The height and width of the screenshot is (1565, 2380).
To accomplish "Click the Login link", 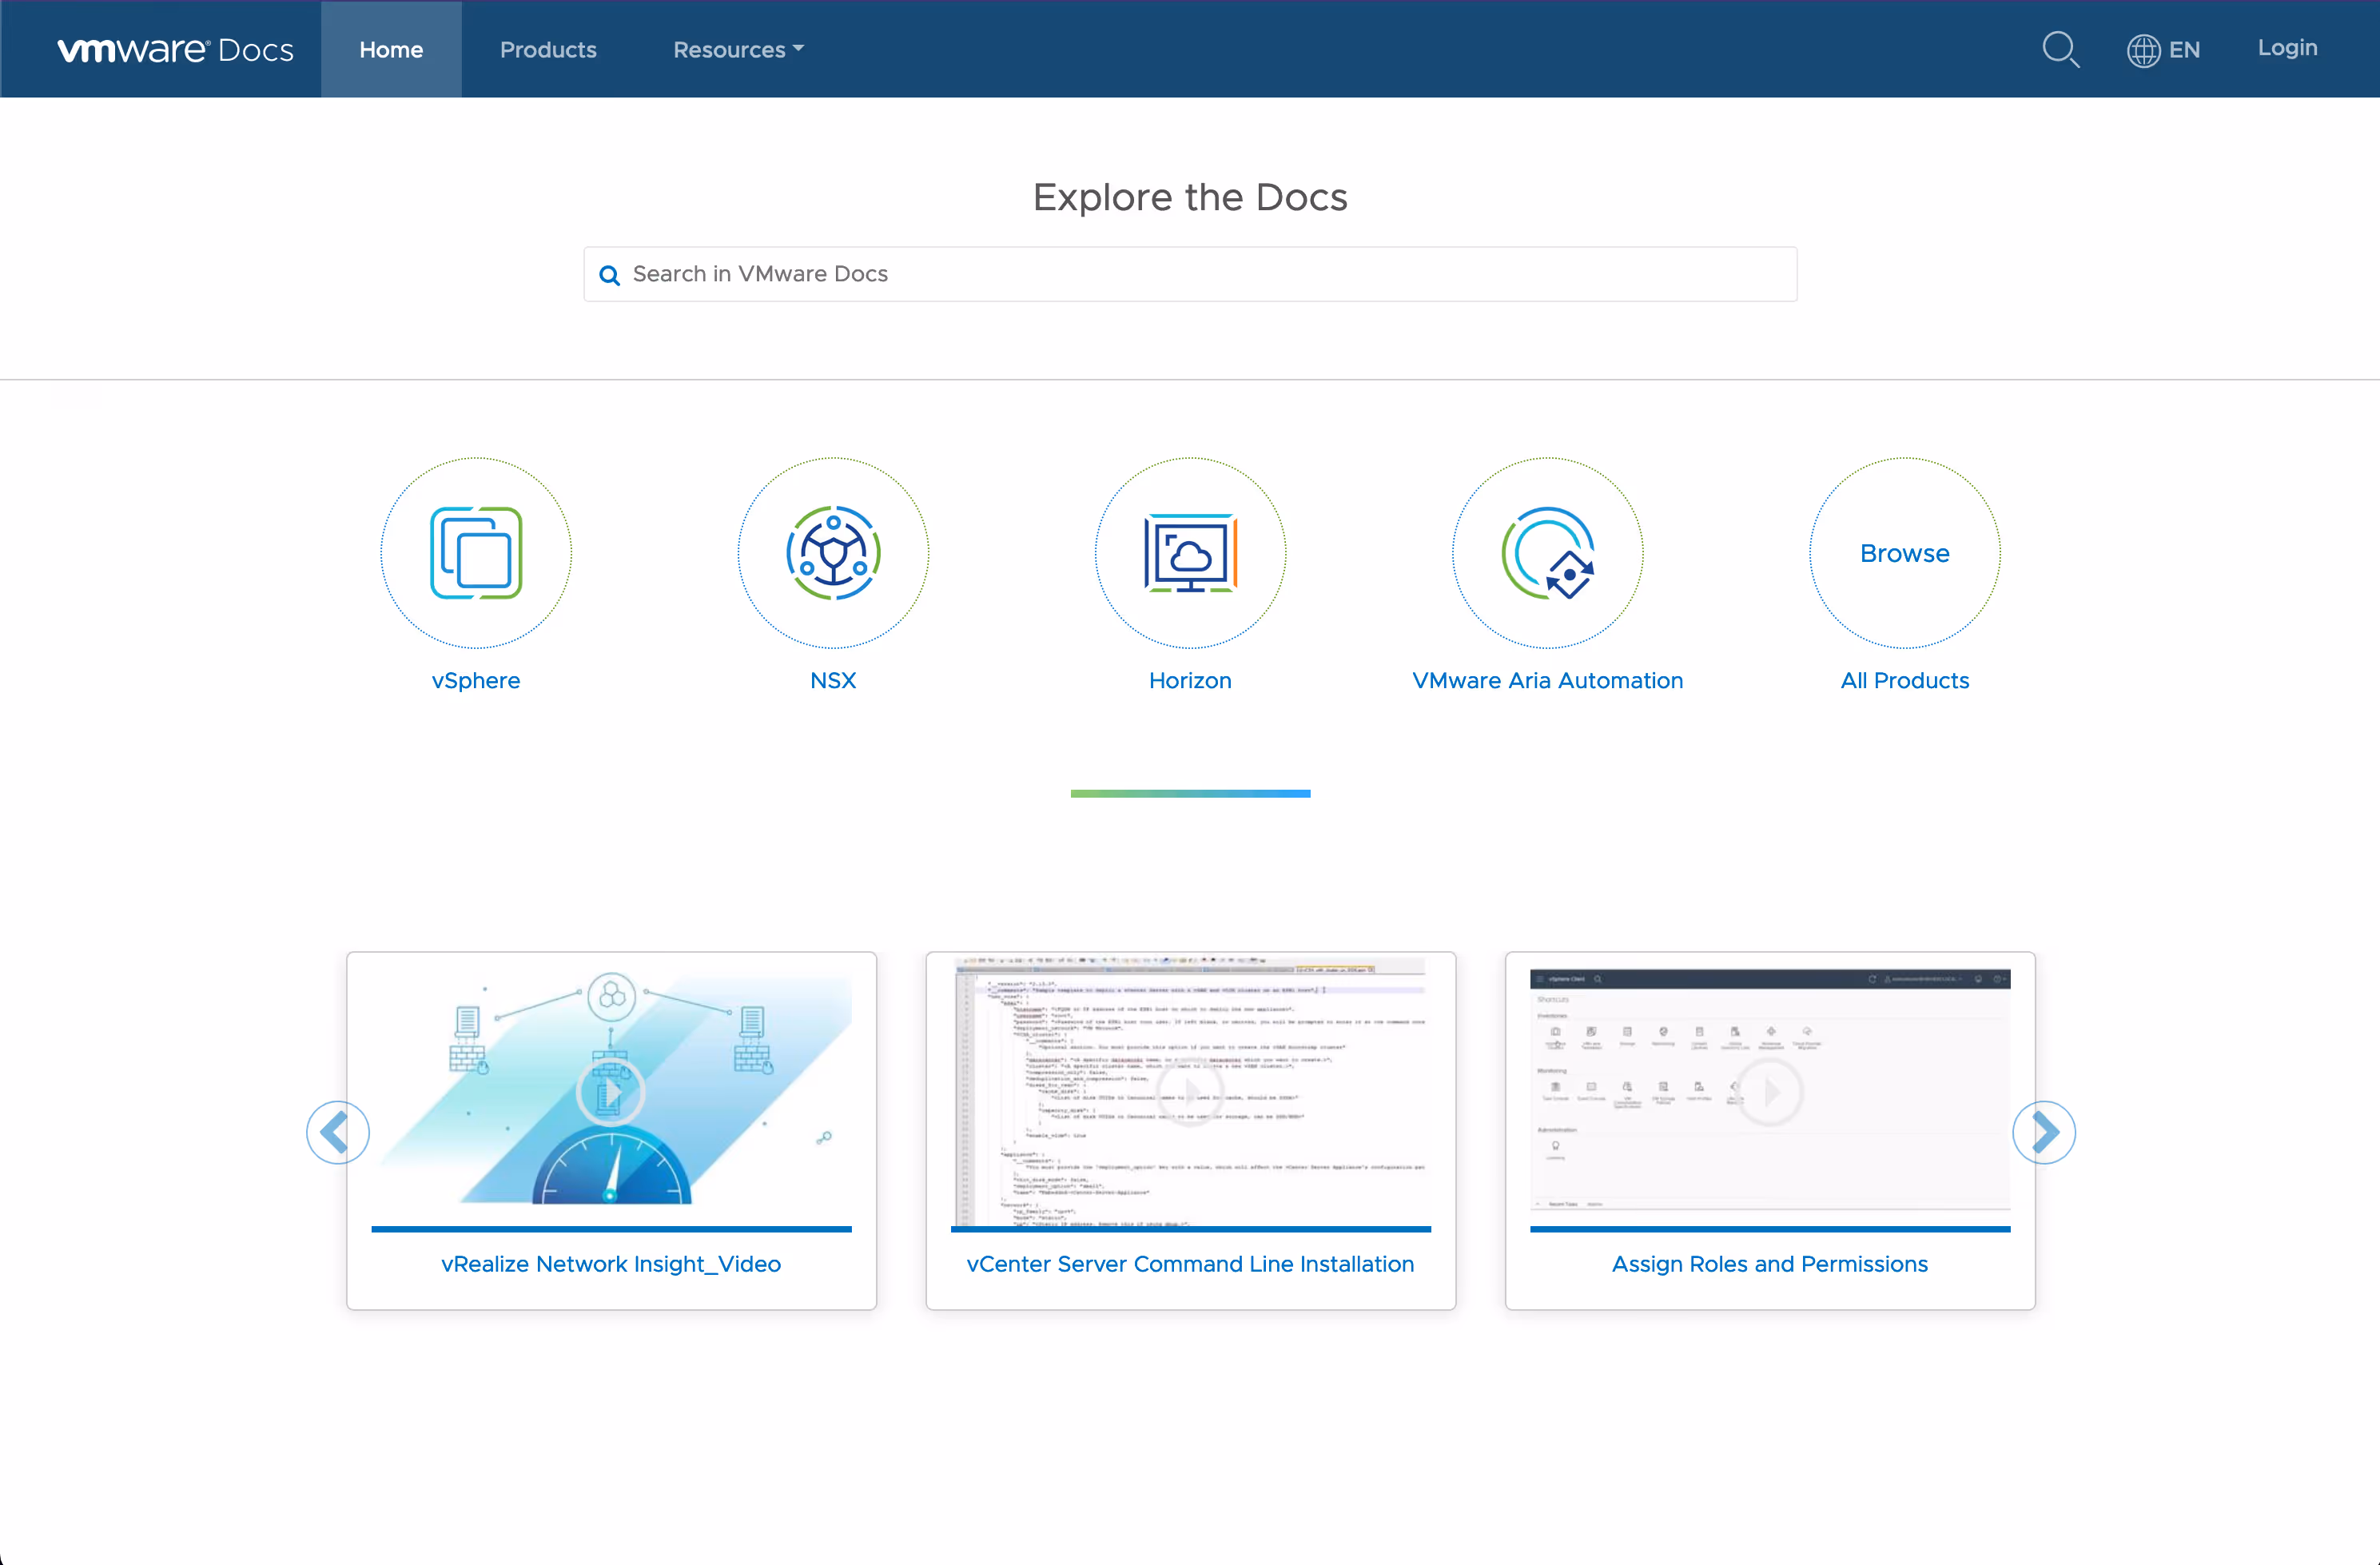I will (x=2287, y=48).
